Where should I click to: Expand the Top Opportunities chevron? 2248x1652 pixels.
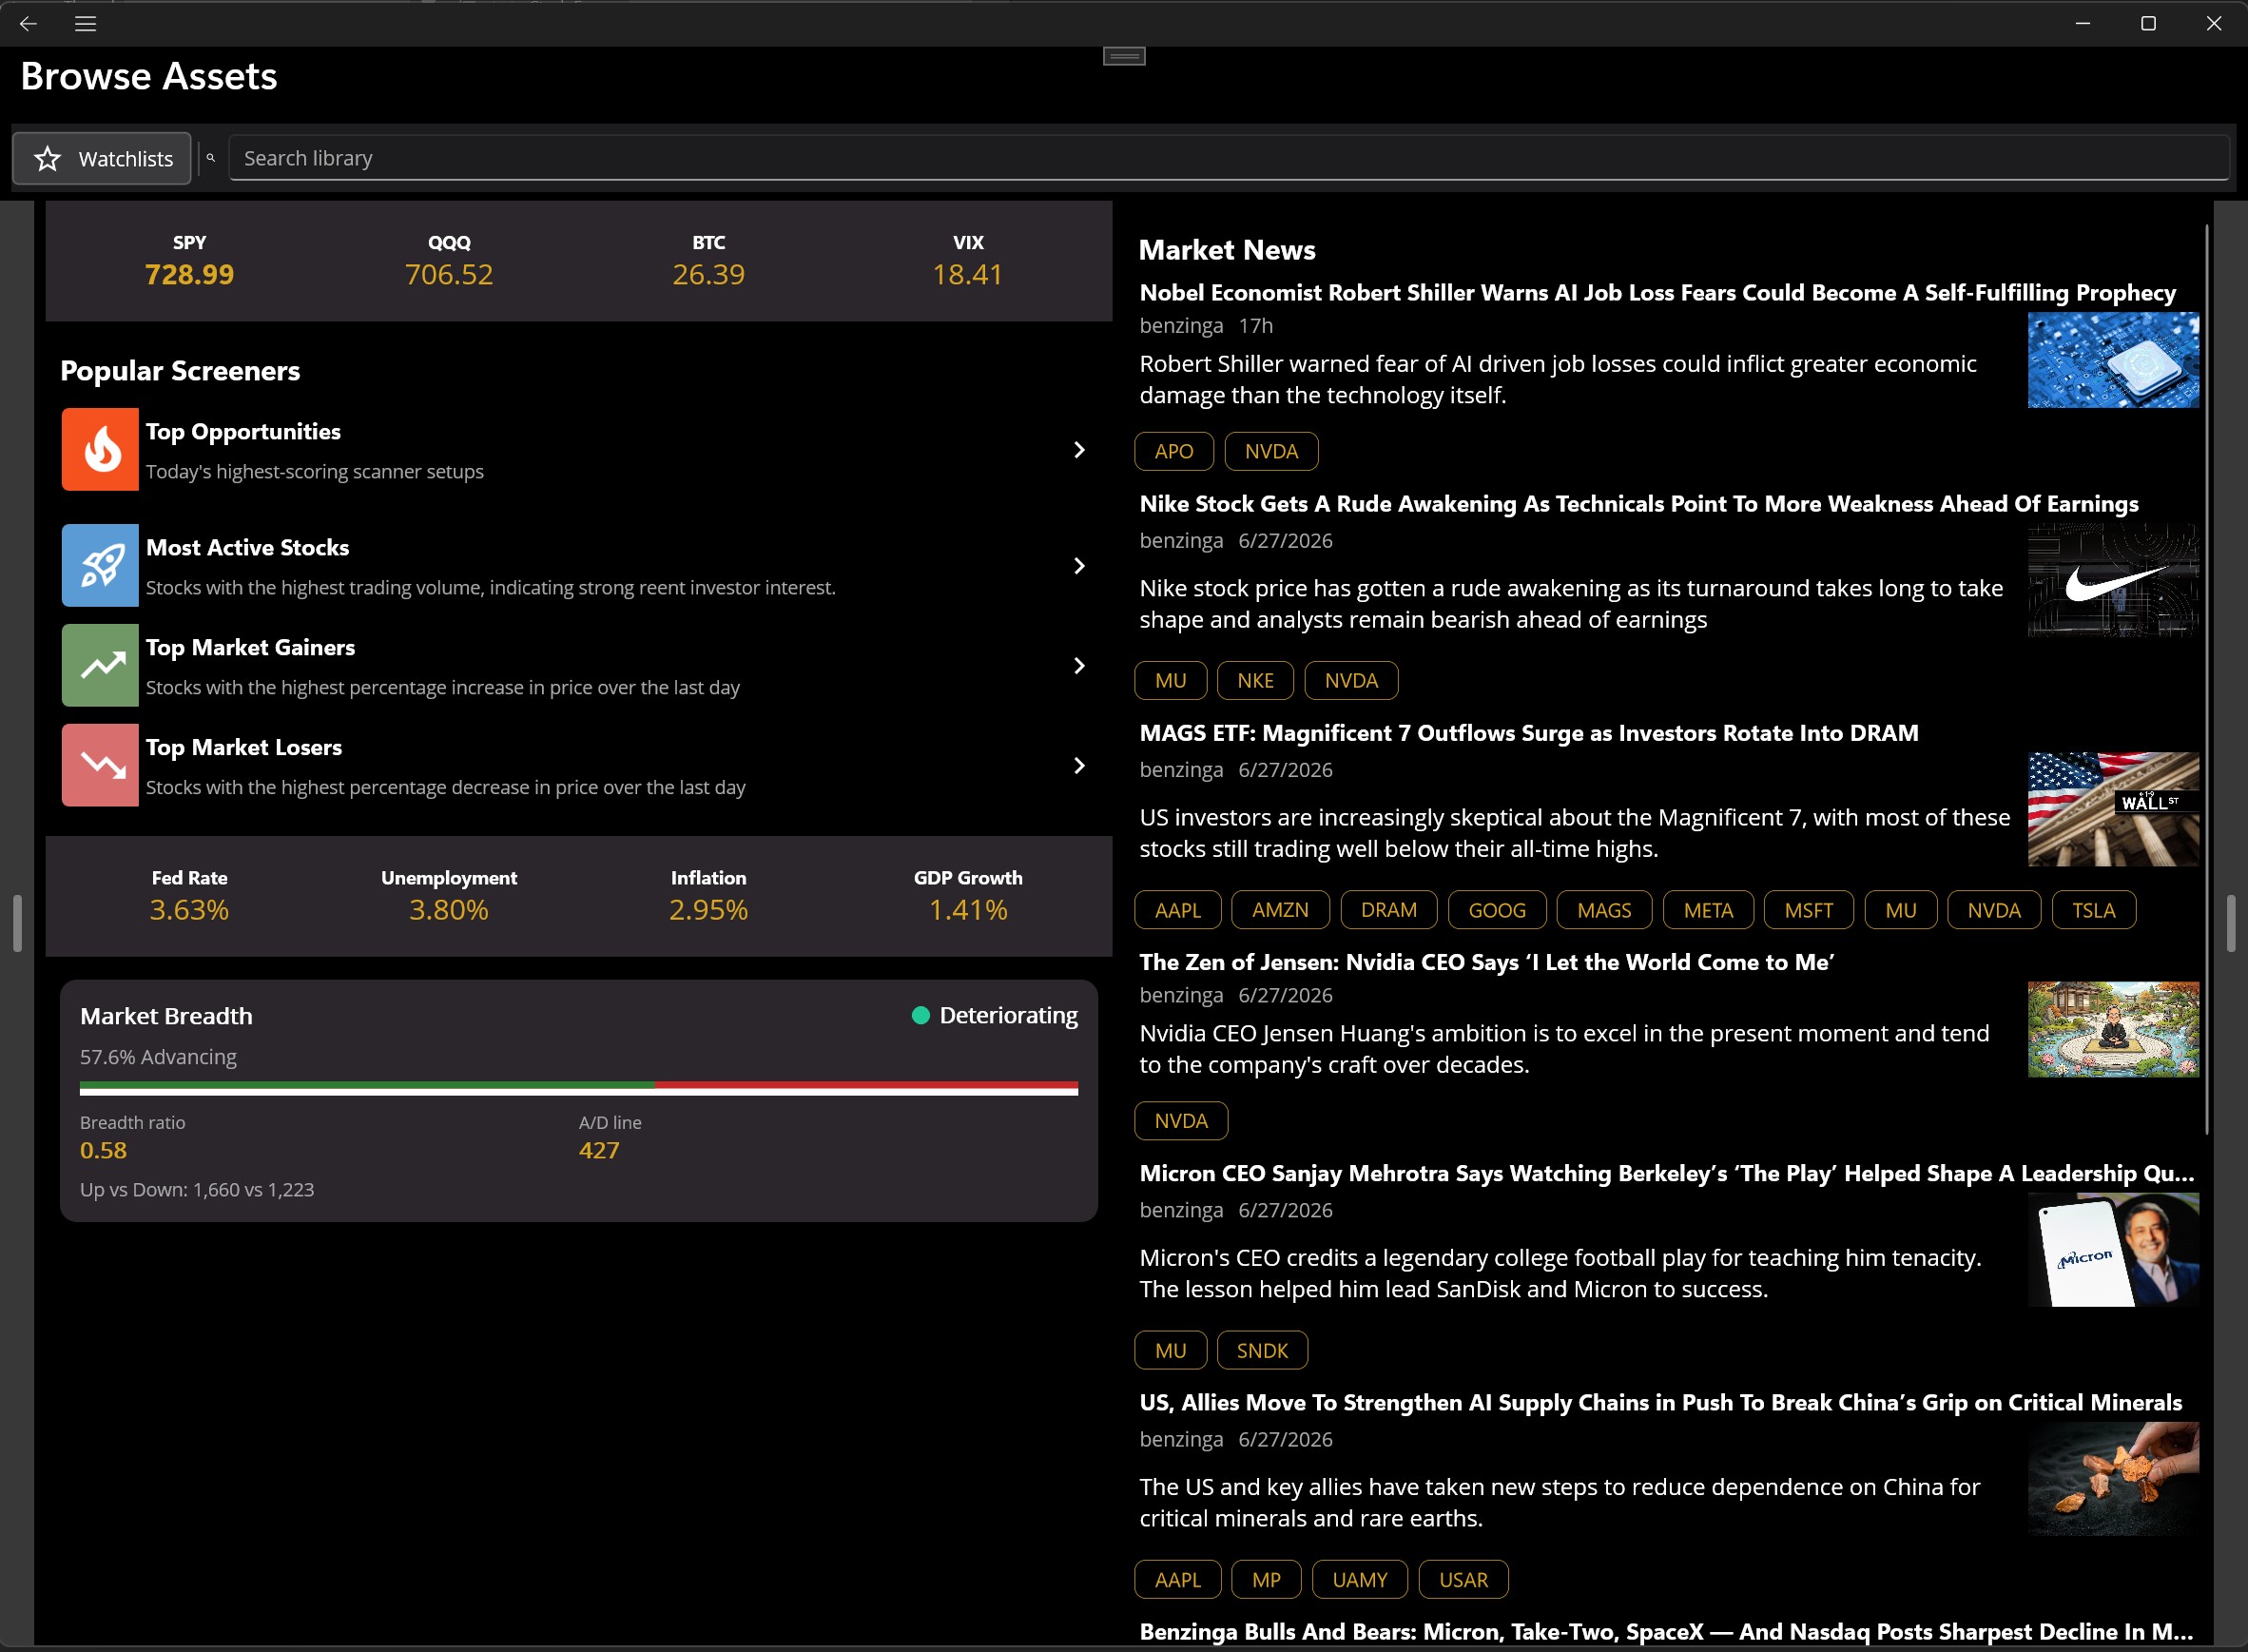(1079, 450)
